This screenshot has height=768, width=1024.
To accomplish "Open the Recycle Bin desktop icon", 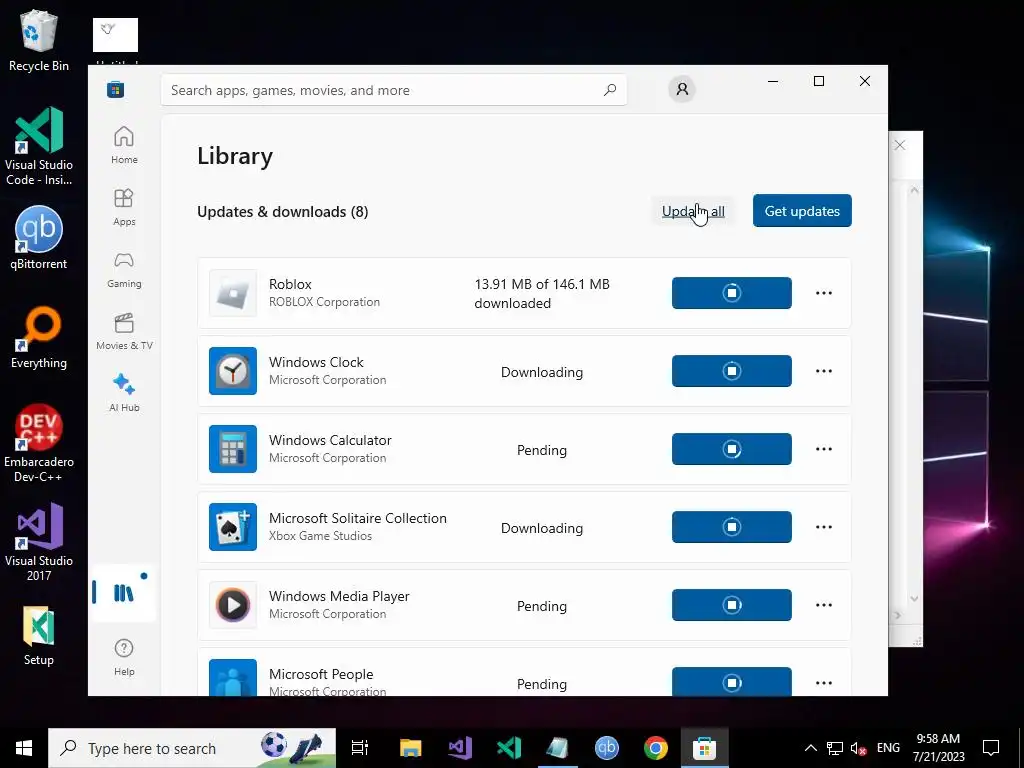I will coord(39,40).
